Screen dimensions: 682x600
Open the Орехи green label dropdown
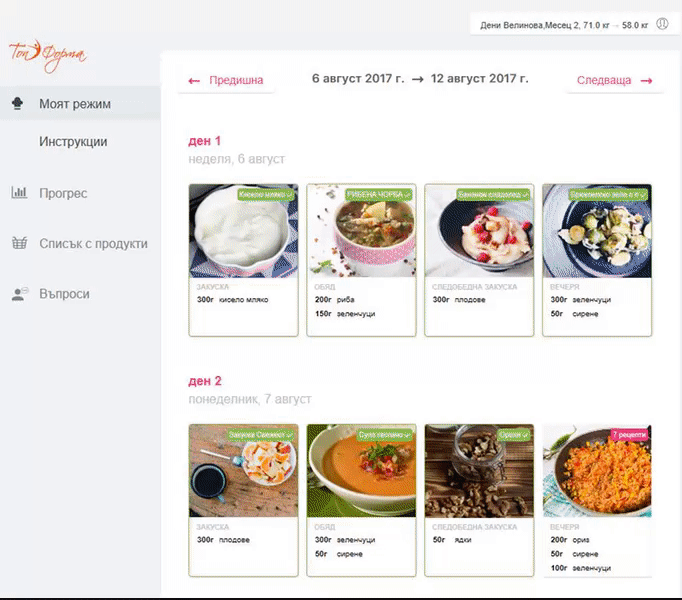[514, 435]
